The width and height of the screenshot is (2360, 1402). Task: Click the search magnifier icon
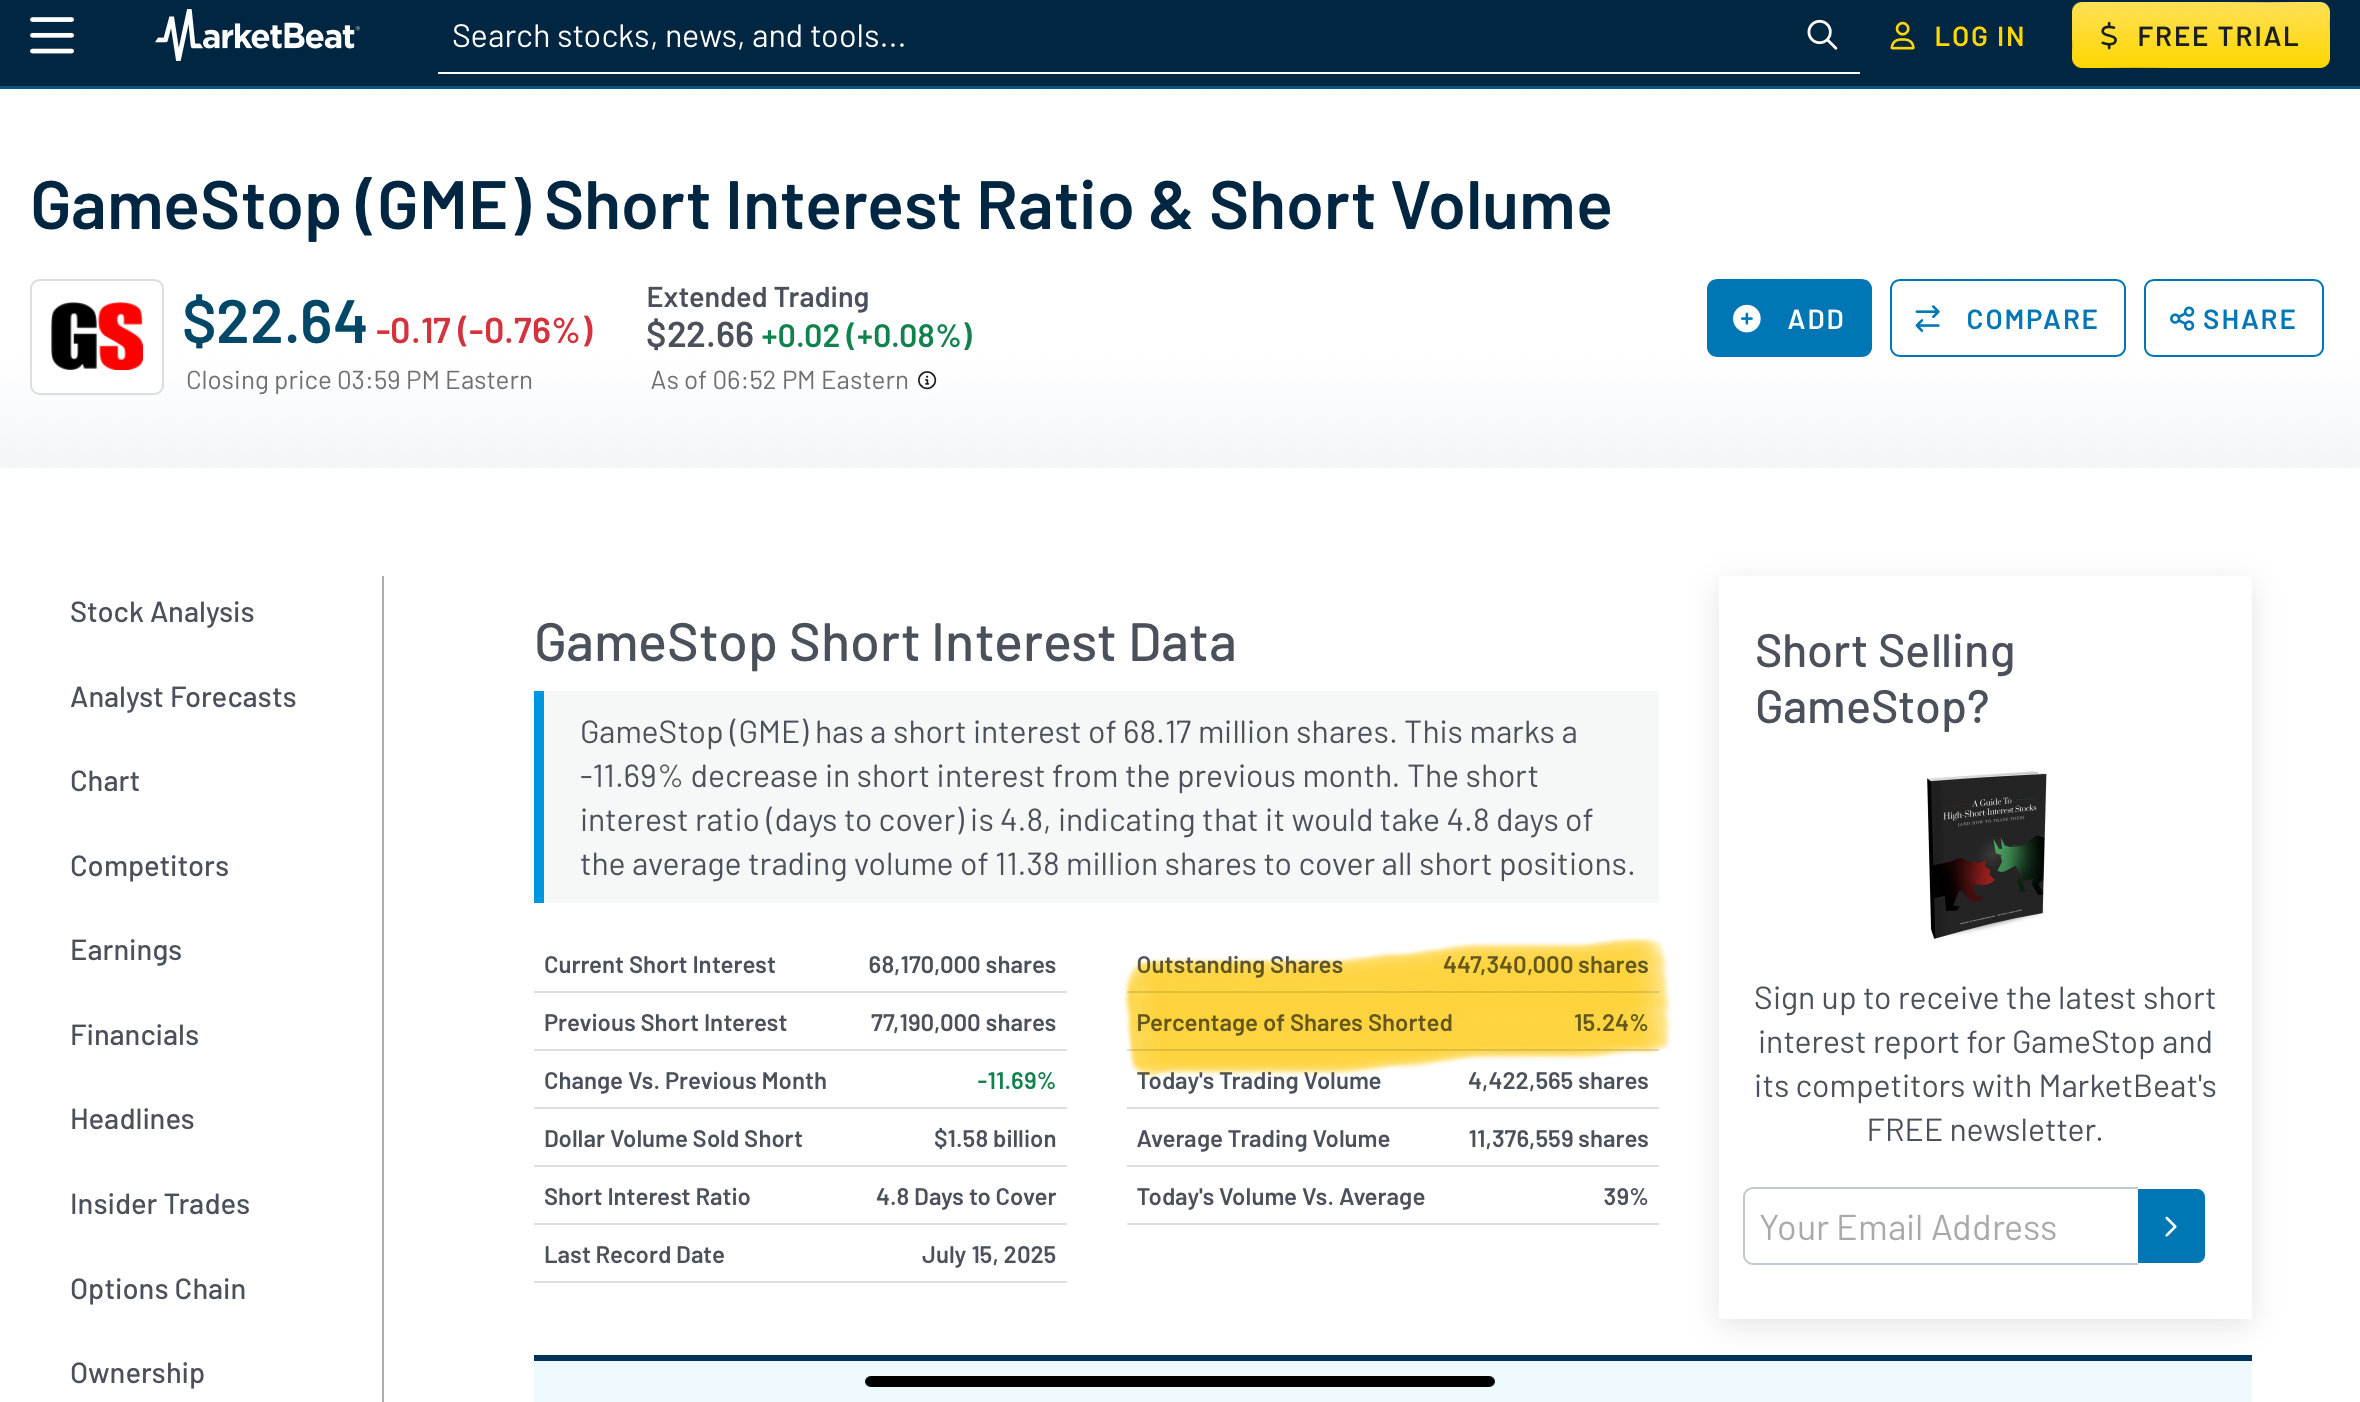click(x=1822, y=36)
